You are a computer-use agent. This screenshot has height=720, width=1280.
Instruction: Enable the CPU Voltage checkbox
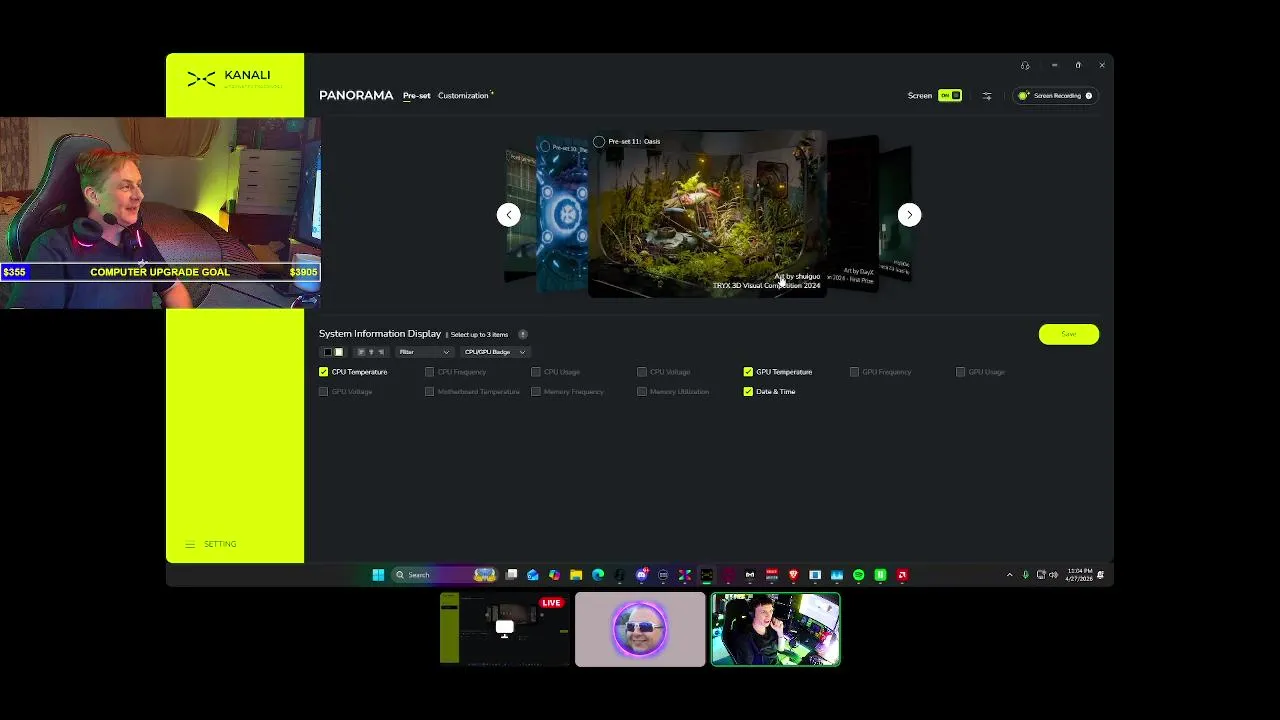pyautogui.click(x=642, y=372)
